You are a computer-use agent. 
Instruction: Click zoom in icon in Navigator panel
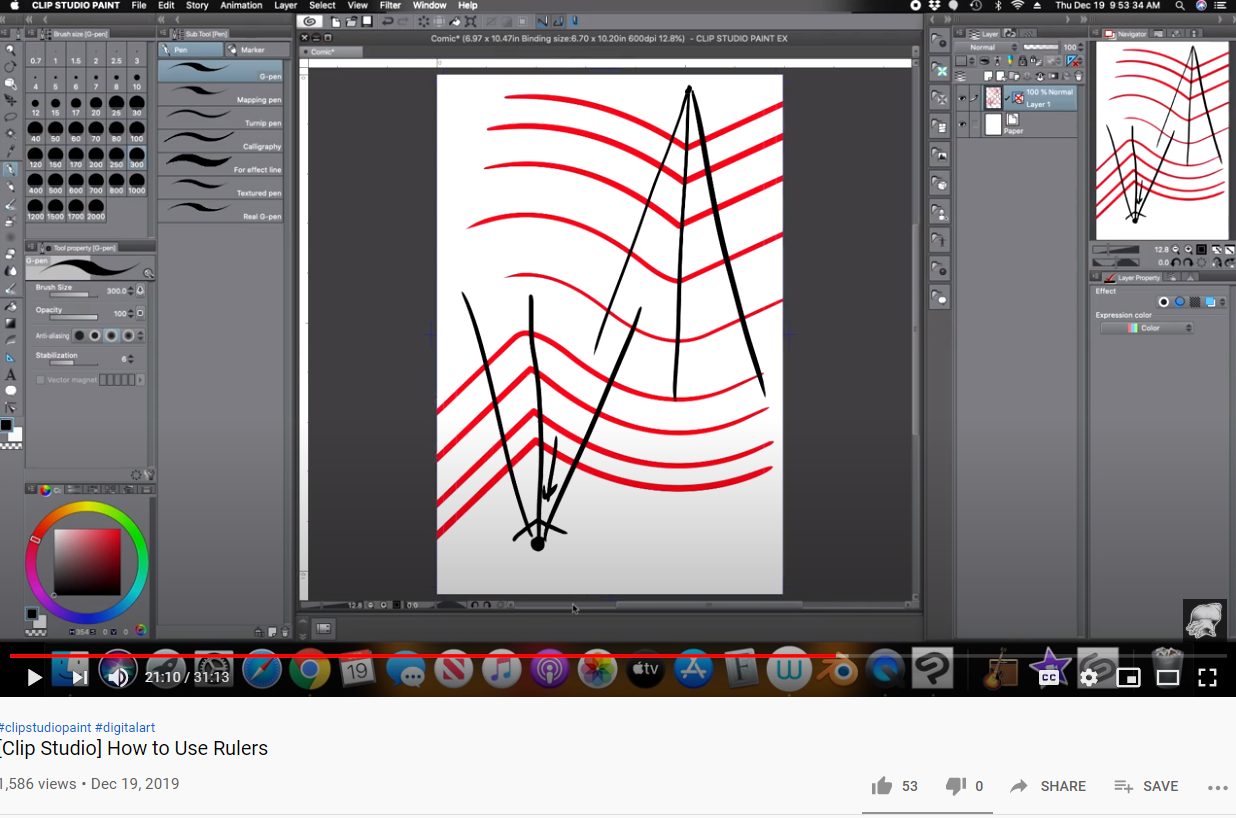tap(1188, 249)
